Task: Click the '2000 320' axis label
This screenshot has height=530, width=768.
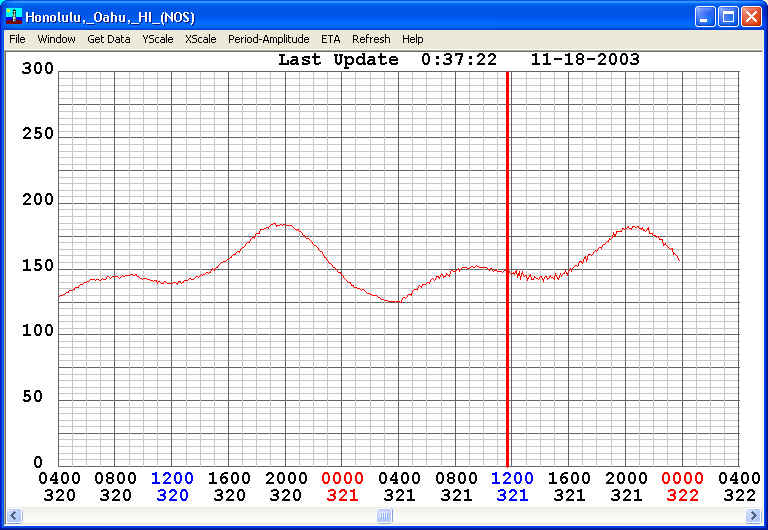Action: 286,486
